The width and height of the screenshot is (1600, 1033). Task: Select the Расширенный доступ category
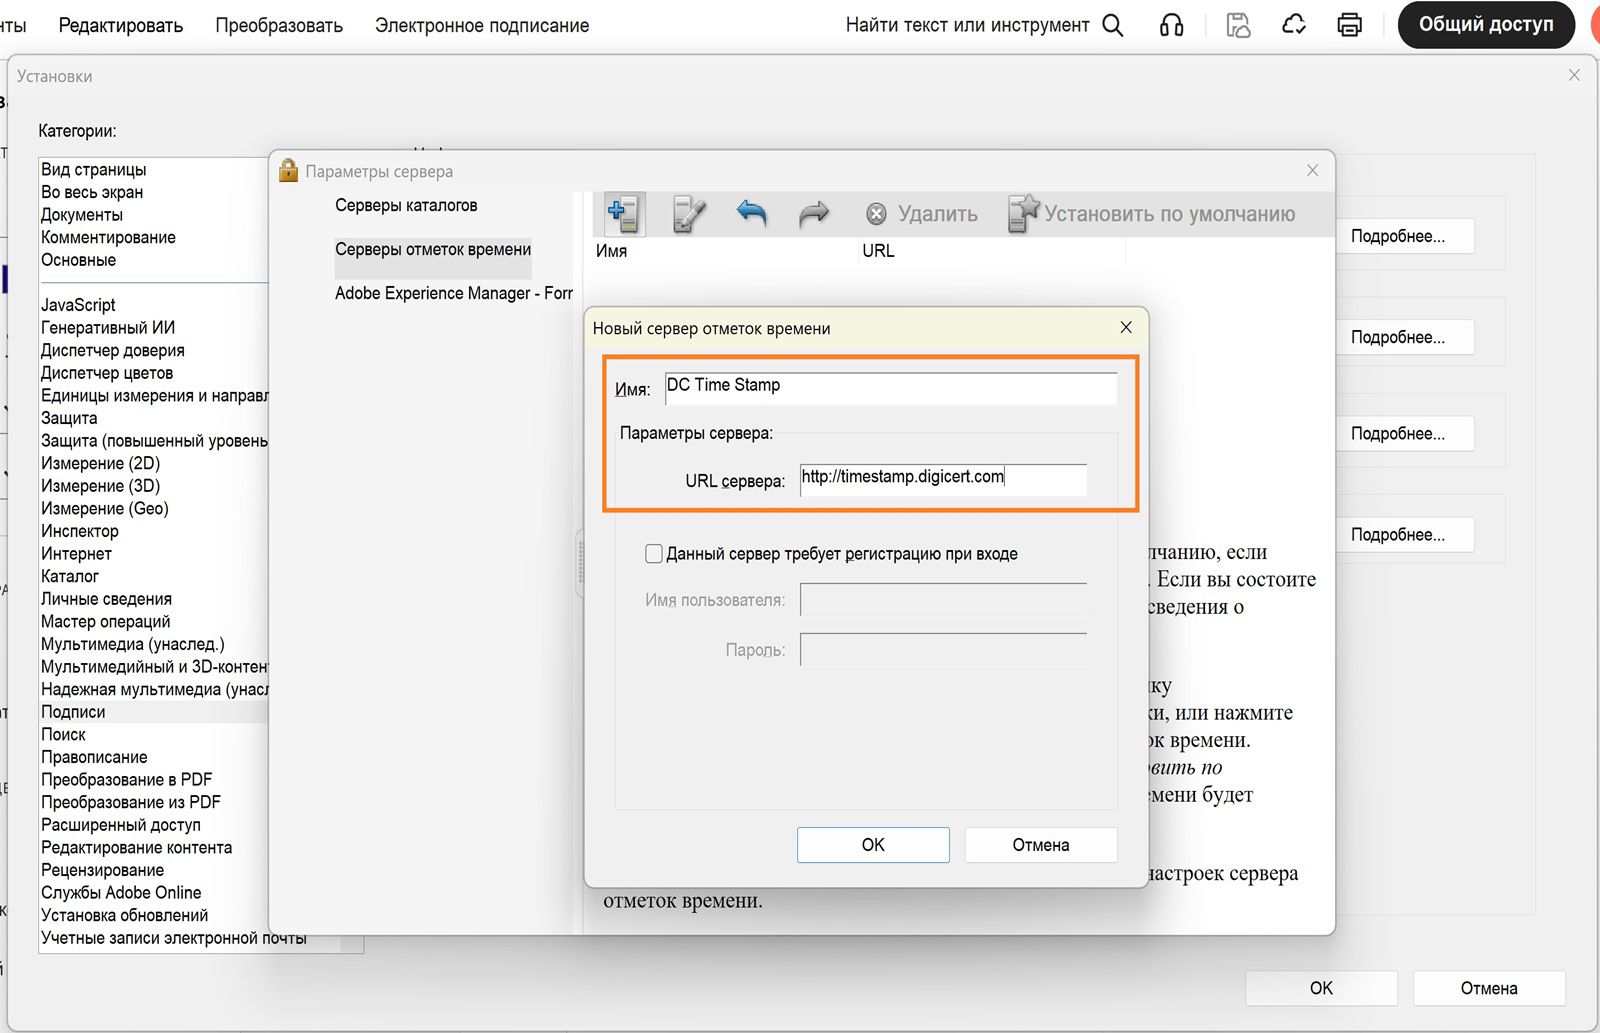[121, 825]
